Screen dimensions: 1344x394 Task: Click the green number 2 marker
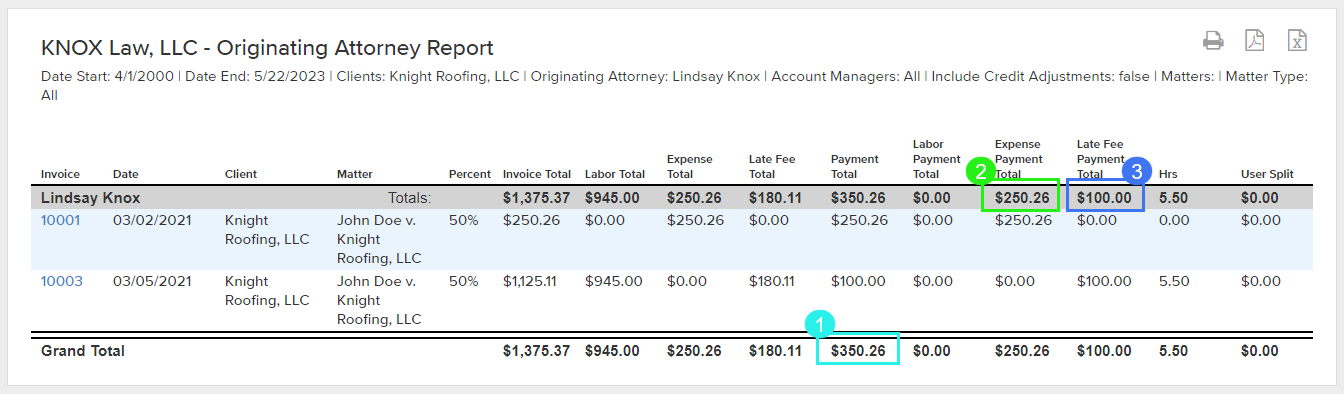[980, 171]
